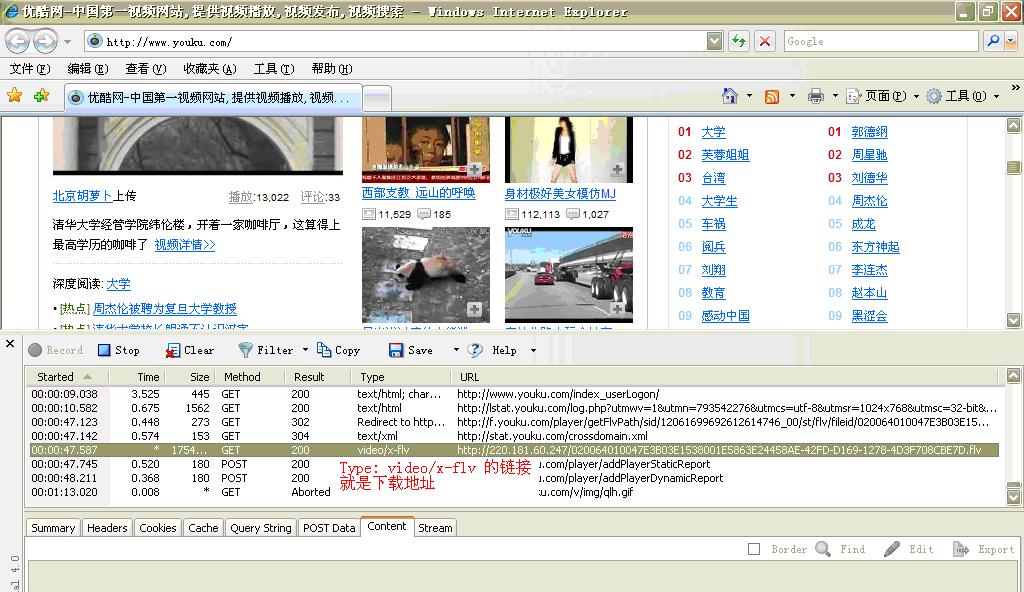Add panda video to playlist plus icon
Viewport: 1024px width, 592px height.
click(474, 309)
